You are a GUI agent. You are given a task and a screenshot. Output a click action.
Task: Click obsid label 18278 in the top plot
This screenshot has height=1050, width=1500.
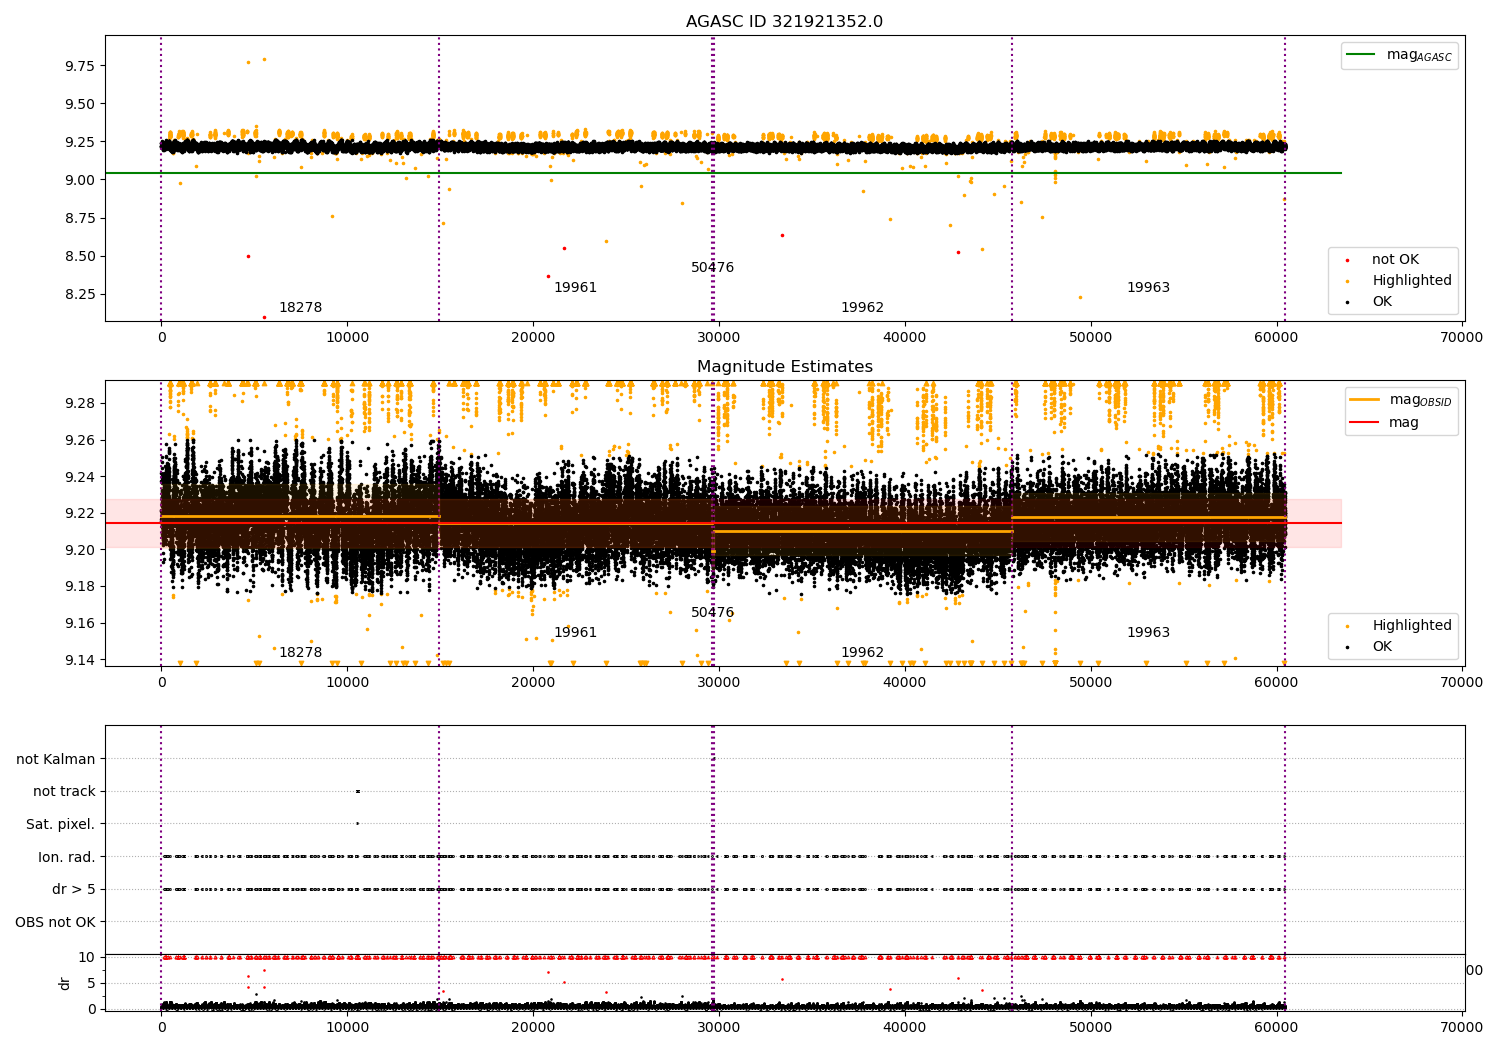(x=300, y=307)
